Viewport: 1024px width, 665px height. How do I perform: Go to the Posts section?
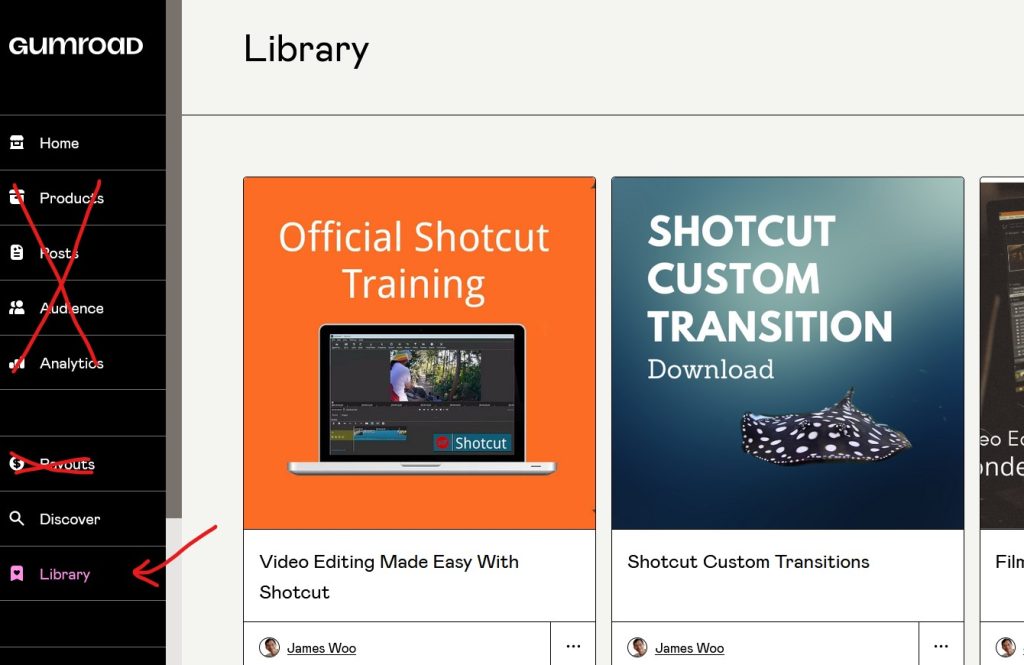click(83, 253)
